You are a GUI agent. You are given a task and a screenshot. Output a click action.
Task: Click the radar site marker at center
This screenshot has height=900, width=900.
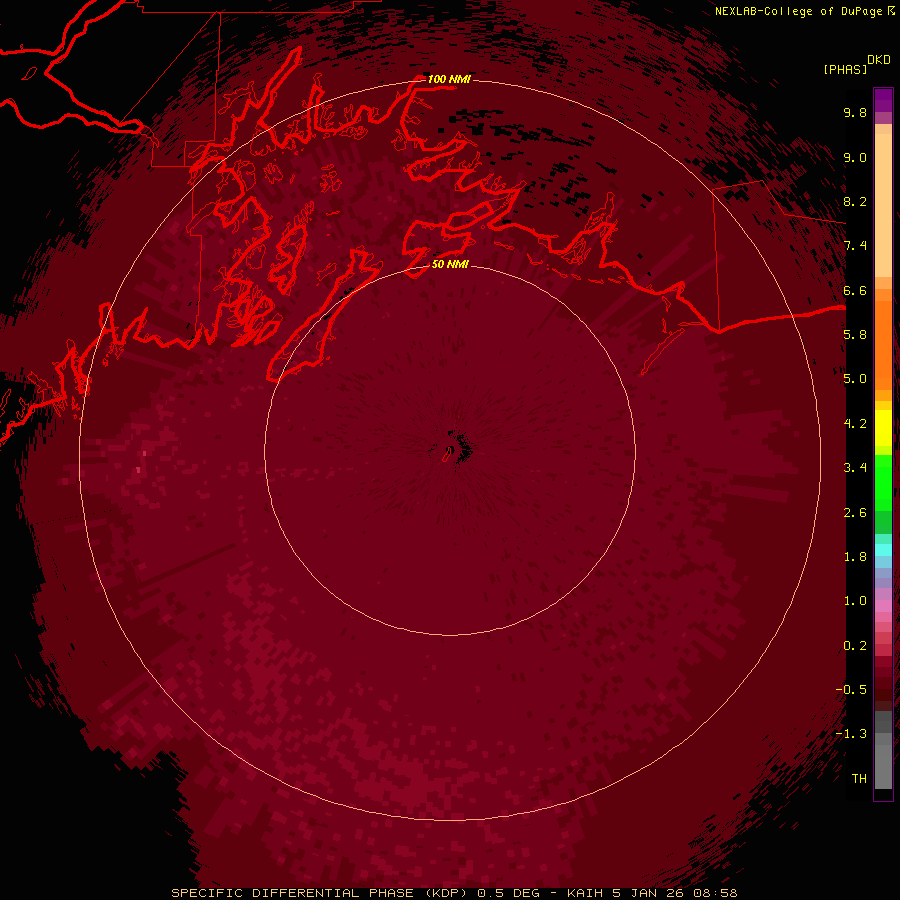pos(448,453)
